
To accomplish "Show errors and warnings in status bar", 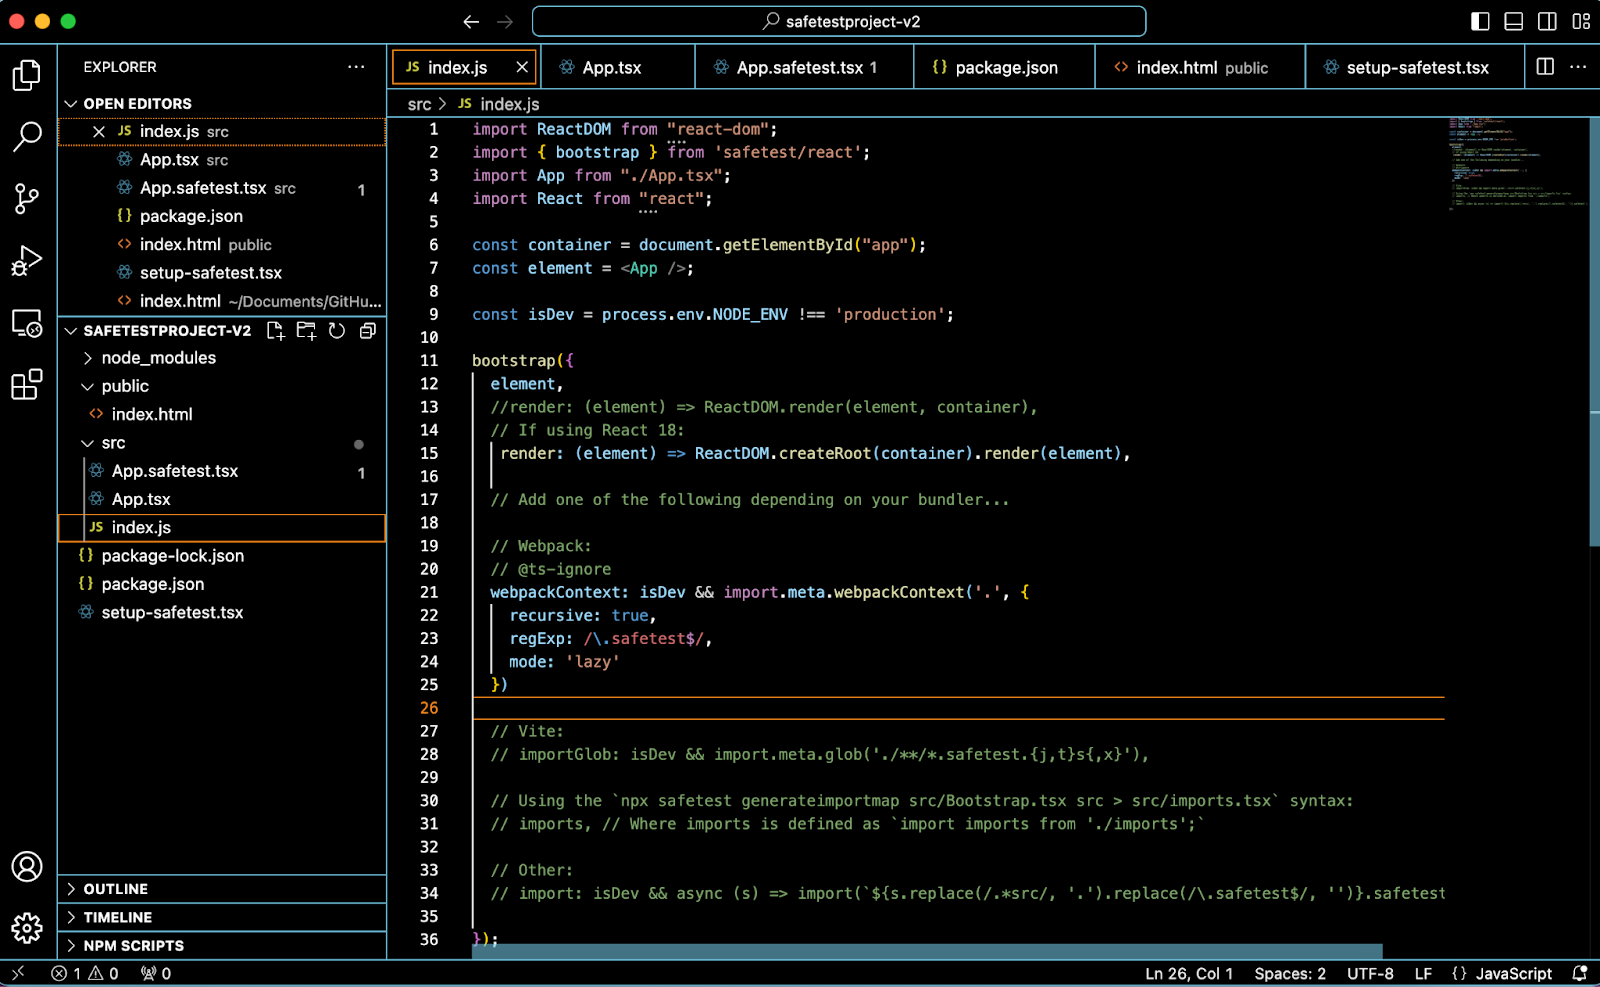I will (85, 973).
